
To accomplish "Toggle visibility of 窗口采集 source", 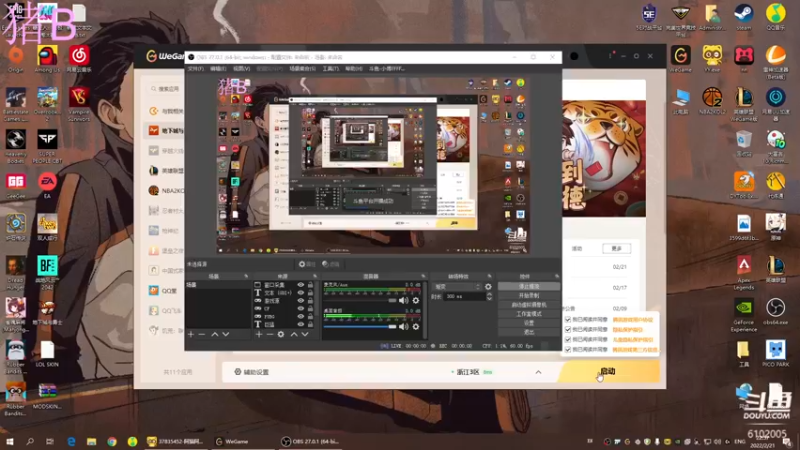I will click(301, 285).
